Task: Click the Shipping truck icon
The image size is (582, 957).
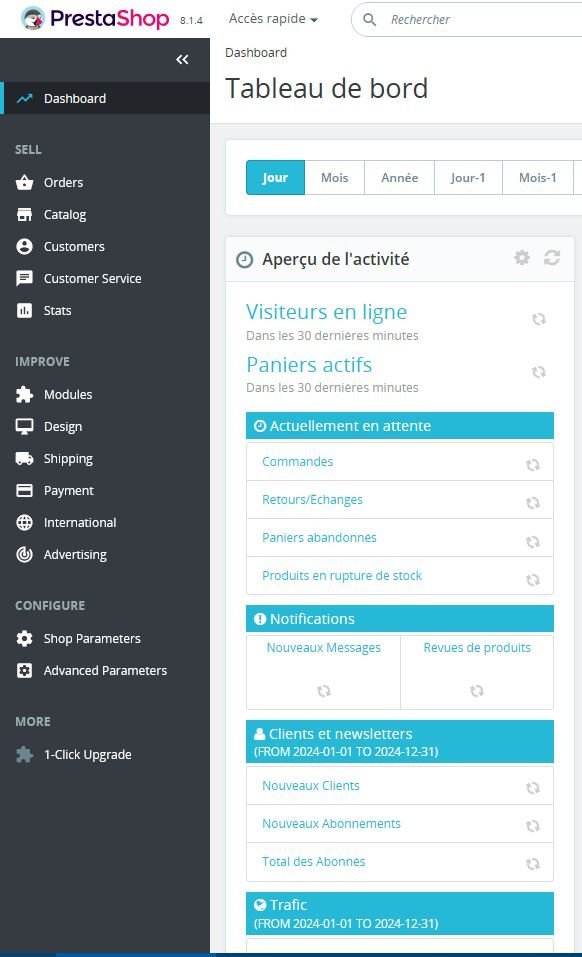Action: 24,458
